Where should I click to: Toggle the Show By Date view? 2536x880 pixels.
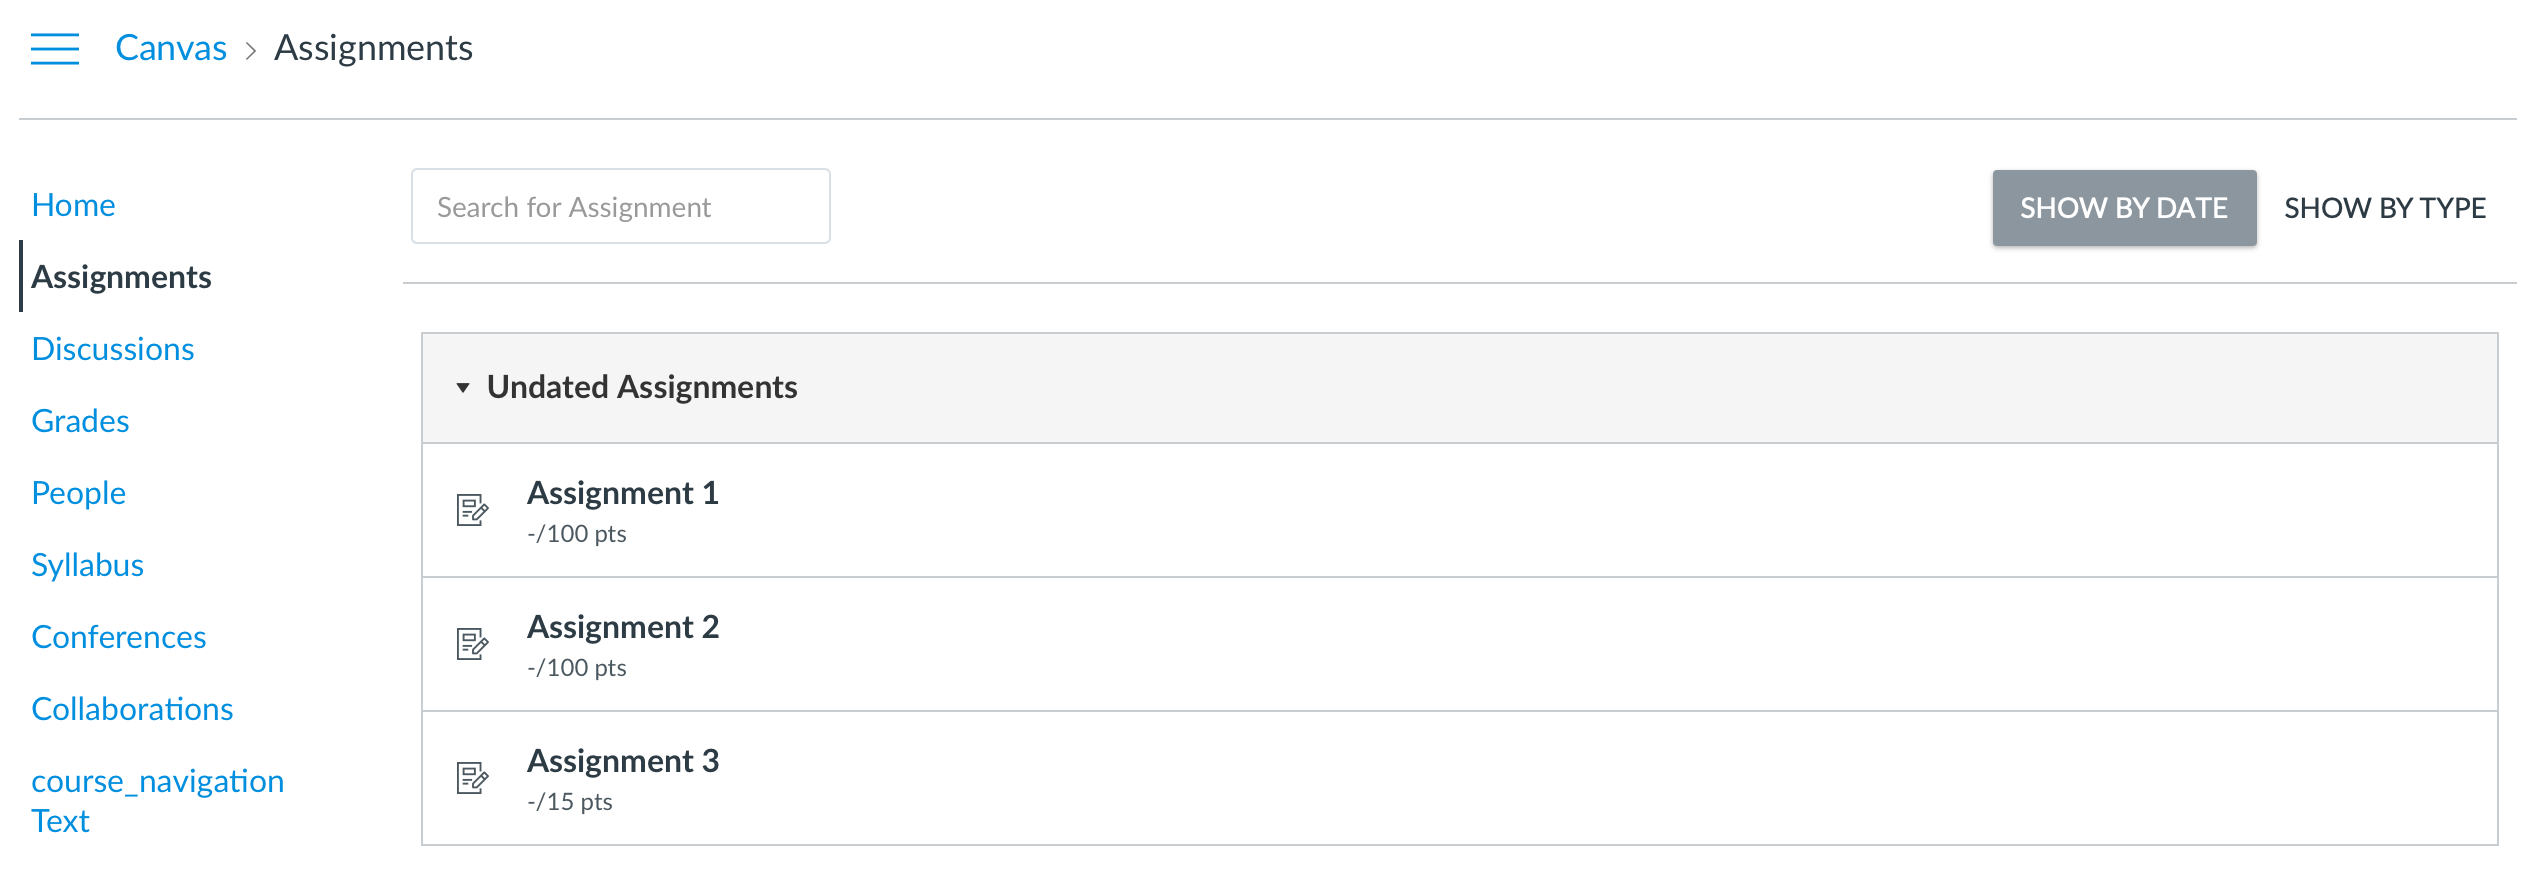(x=2124, y=208)
